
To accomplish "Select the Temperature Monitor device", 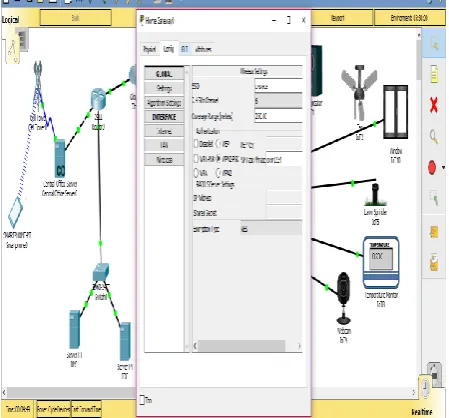I will [x=381, y=262].
